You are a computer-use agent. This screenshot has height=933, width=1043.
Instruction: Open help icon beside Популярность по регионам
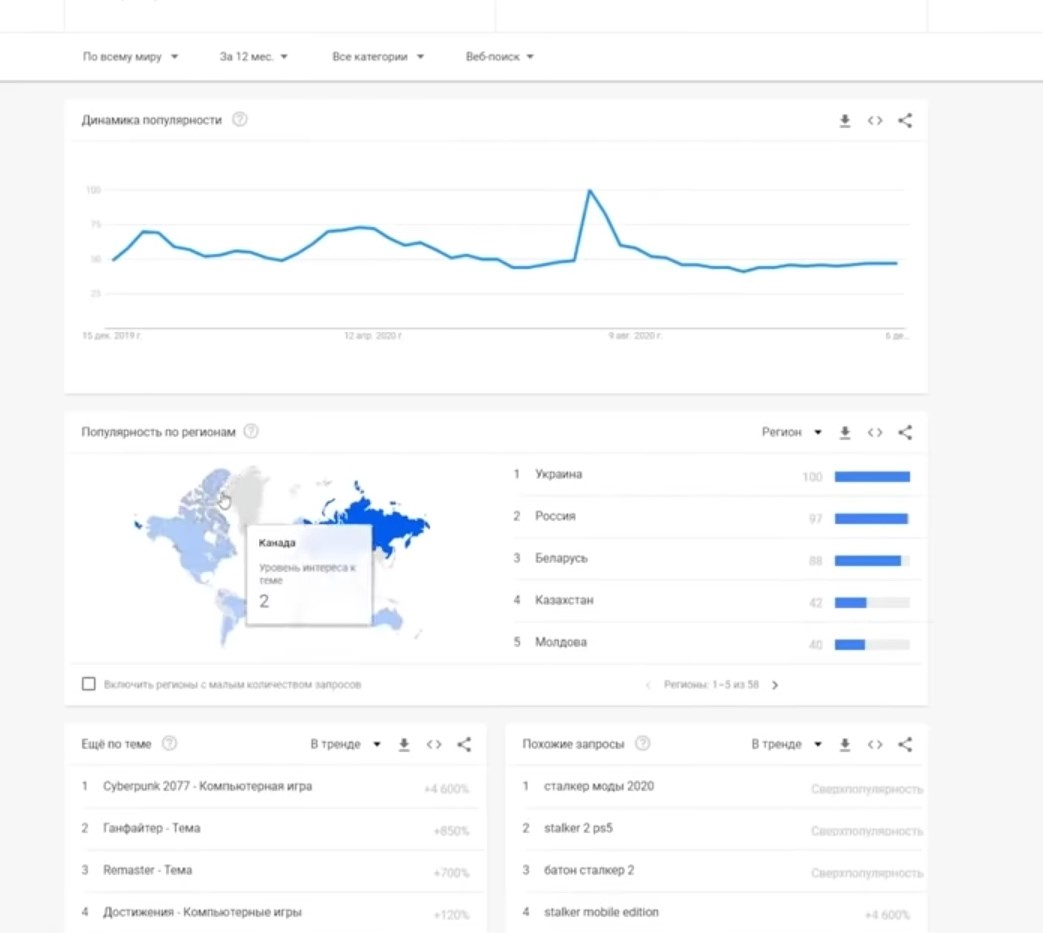pos(251,431)
